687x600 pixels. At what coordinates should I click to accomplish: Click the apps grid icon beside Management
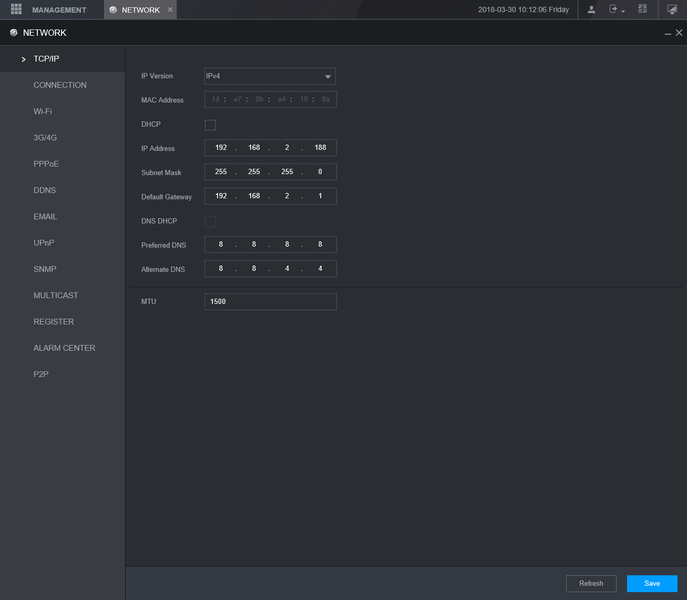[x=16, y=9]
